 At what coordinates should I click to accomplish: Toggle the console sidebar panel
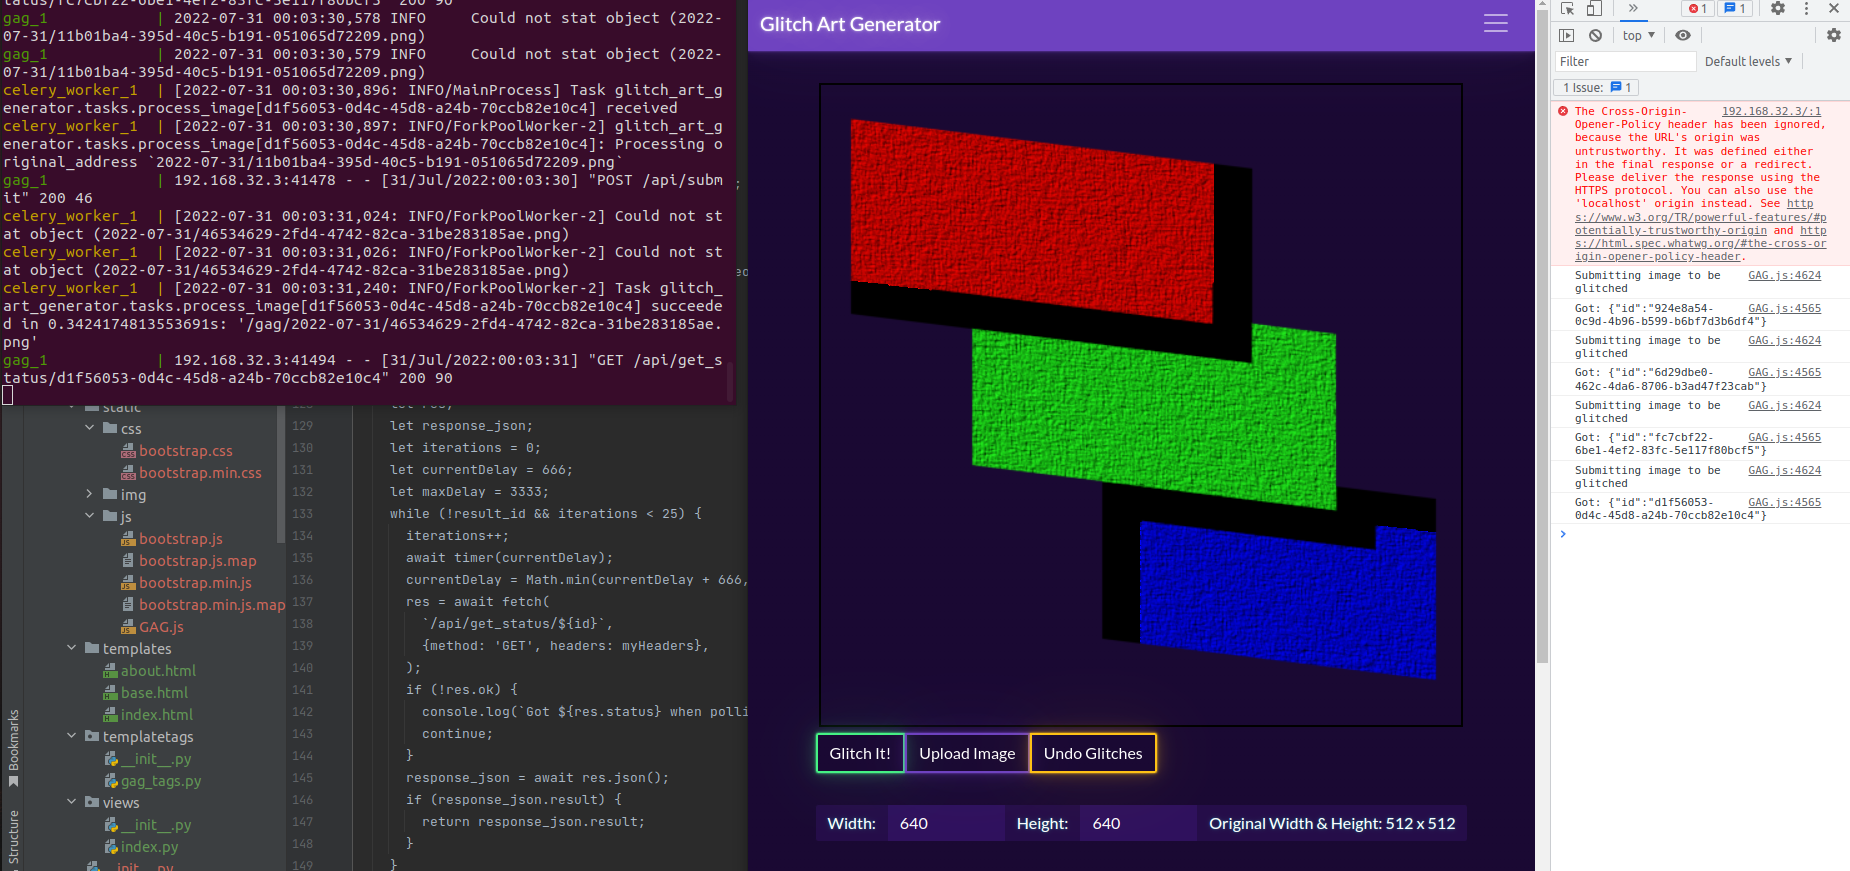click(1567, 35)
